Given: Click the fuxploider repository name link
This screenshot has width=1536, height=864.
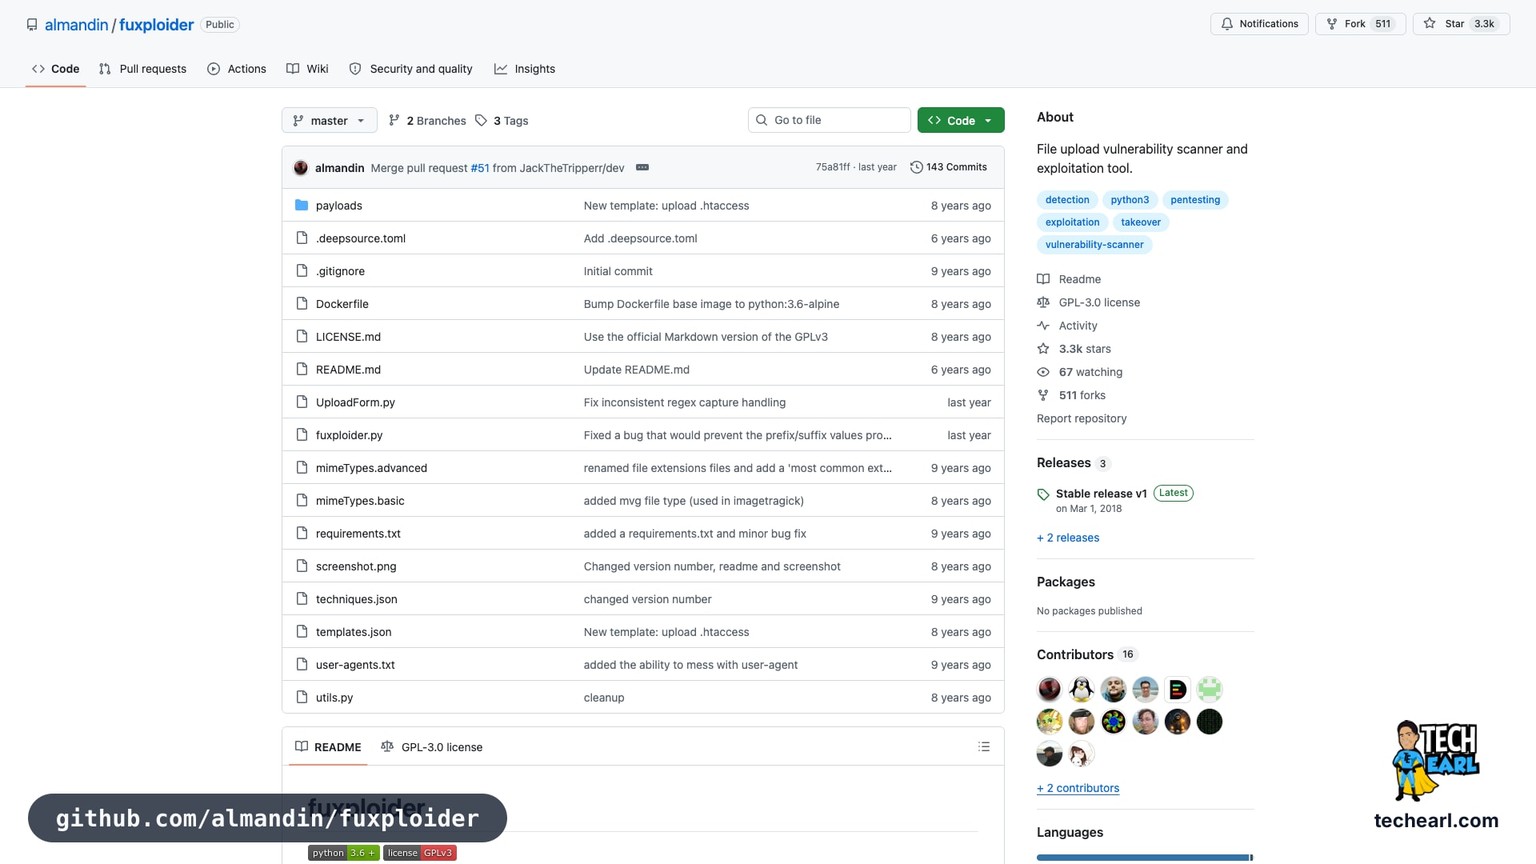Looking at the screenshot, I should click(x=156, y=24).
